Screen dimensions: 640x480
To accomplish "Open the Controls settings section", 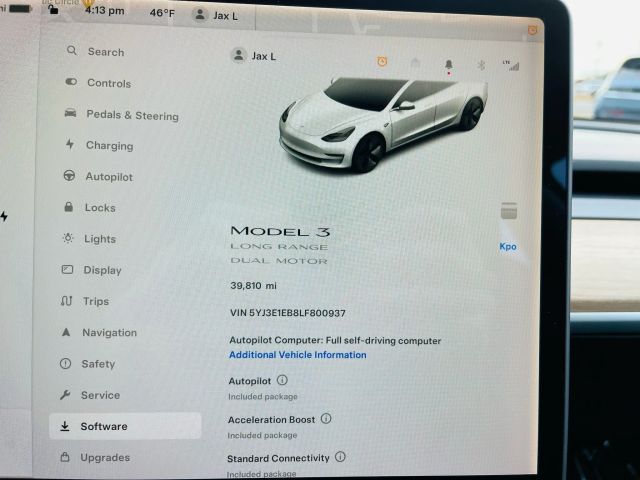I will (x=98, y=82).
